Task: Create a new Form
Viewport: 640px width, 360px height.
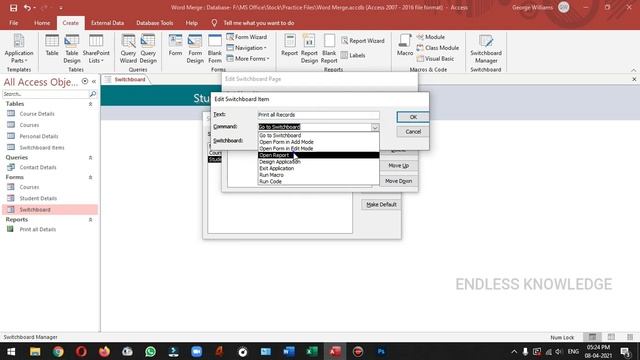Action: [x=176, y=45]
